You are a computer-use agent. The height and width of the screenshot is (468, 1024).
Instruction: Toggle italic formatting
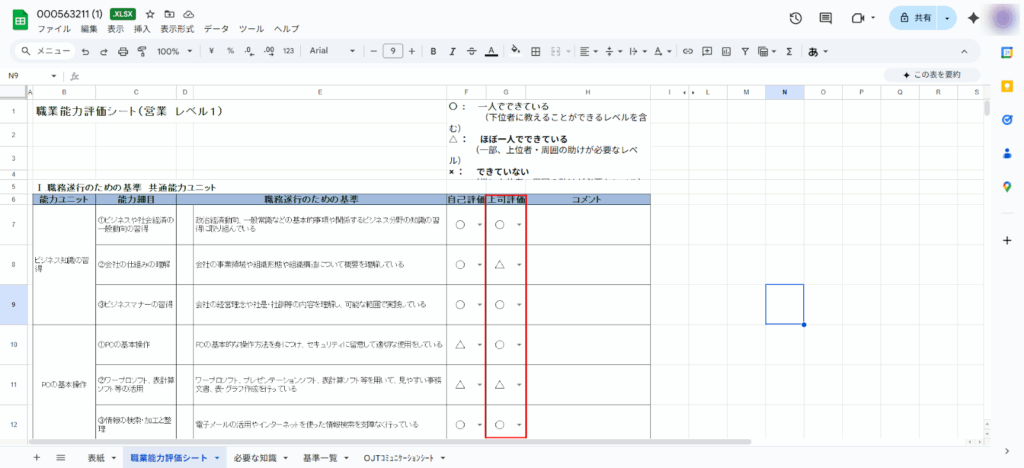pos(452,51)
